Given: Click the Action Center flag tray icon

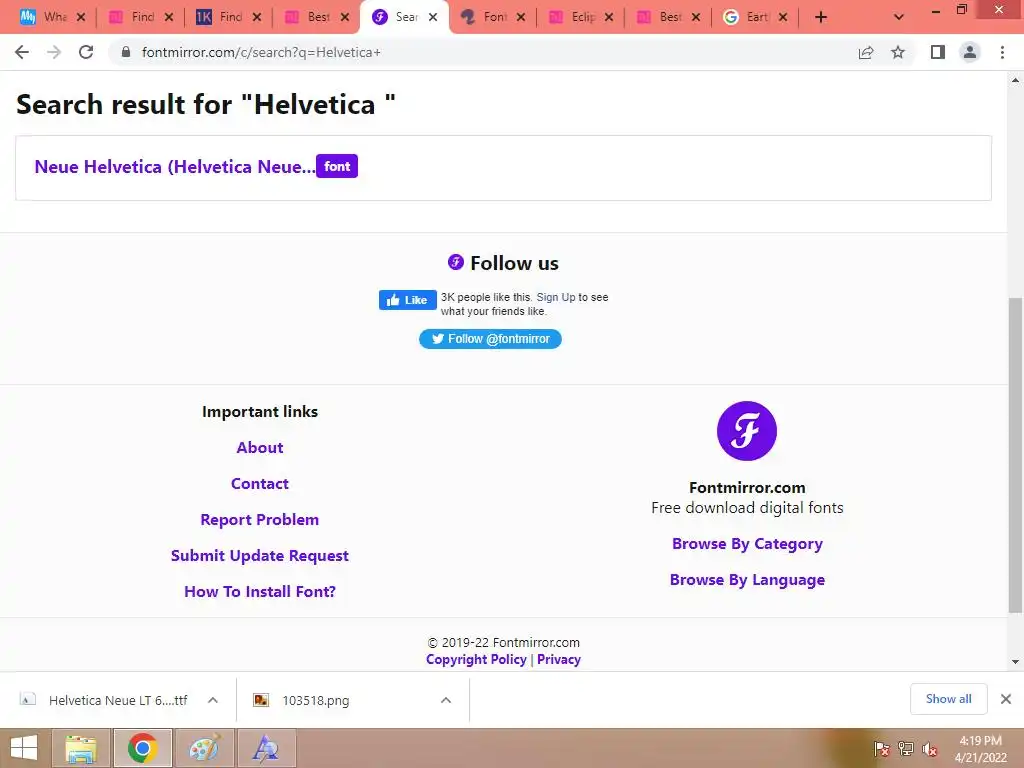Looking at the screenshot, I should [x=881, y=749].
